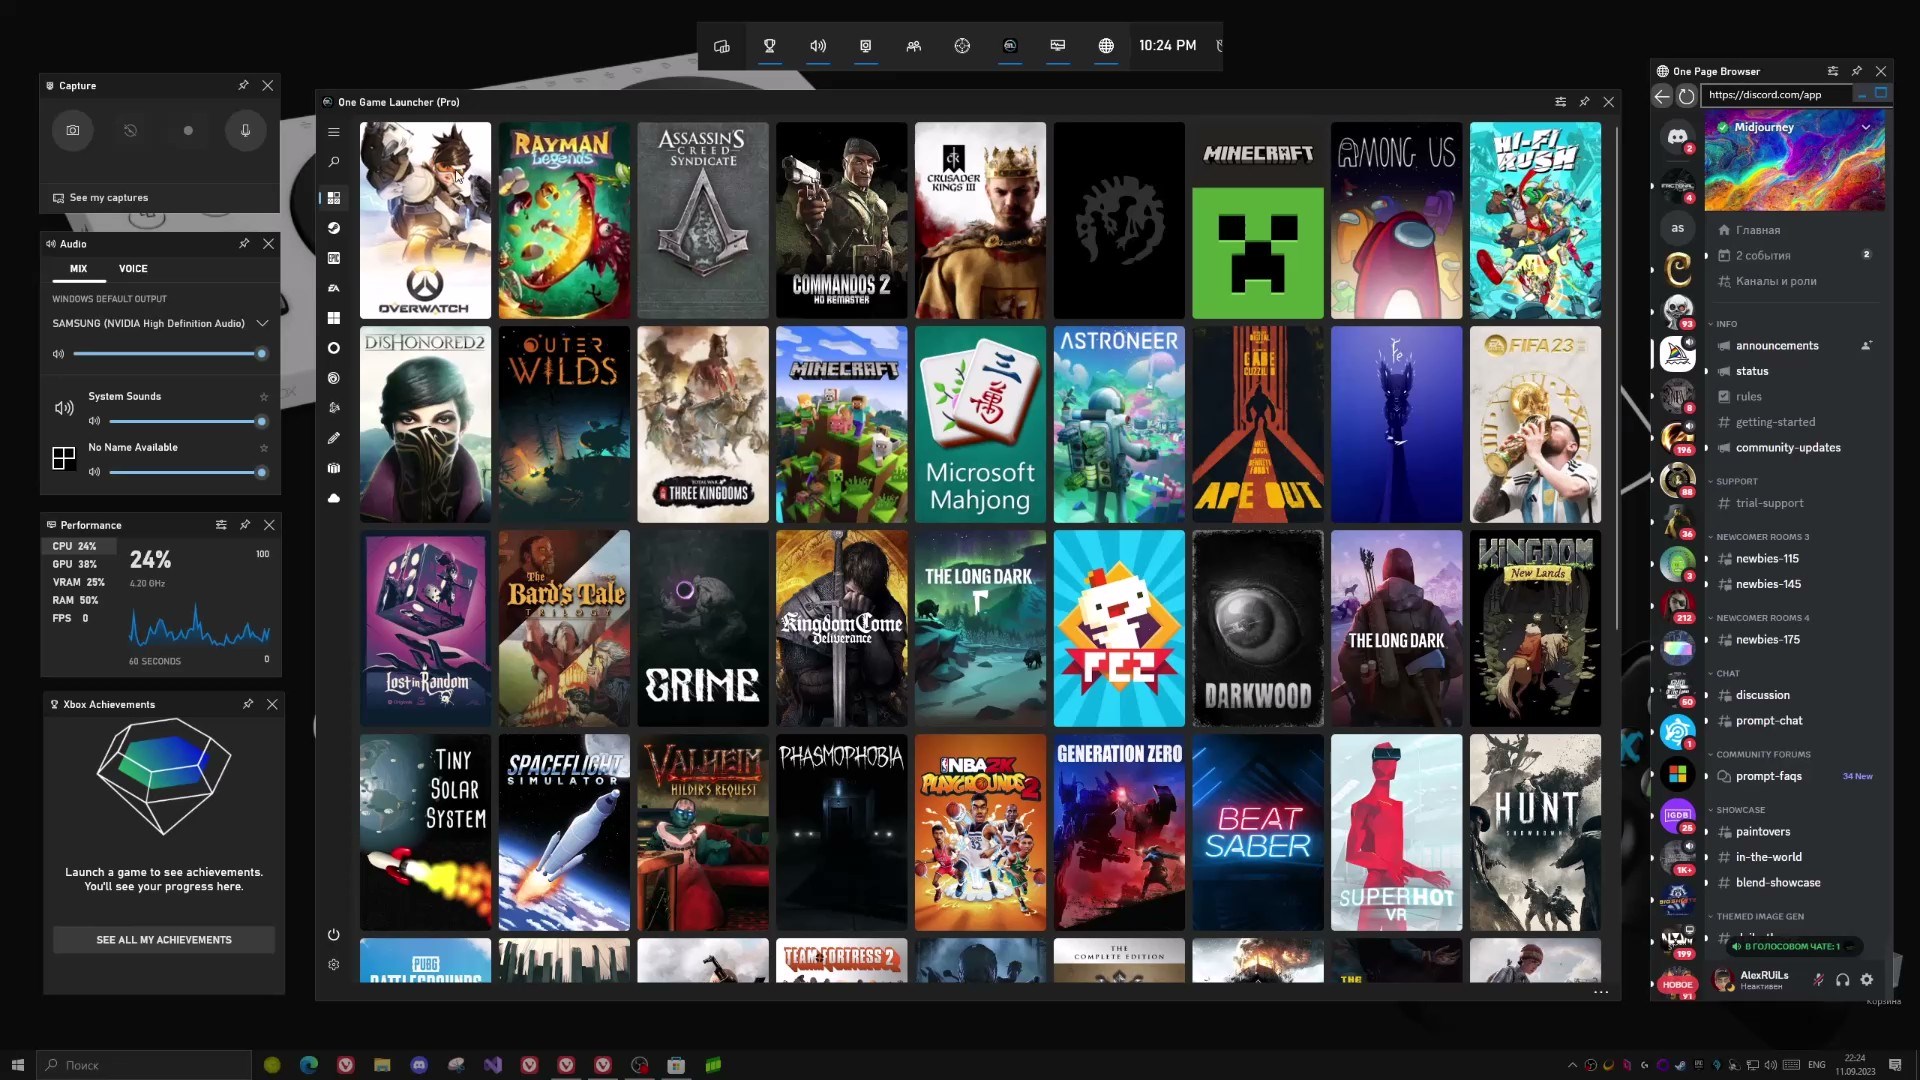1920x1080 pixels.
Task: Open the Steam library in launcher sidebar
Action: (x=334, y=228)
